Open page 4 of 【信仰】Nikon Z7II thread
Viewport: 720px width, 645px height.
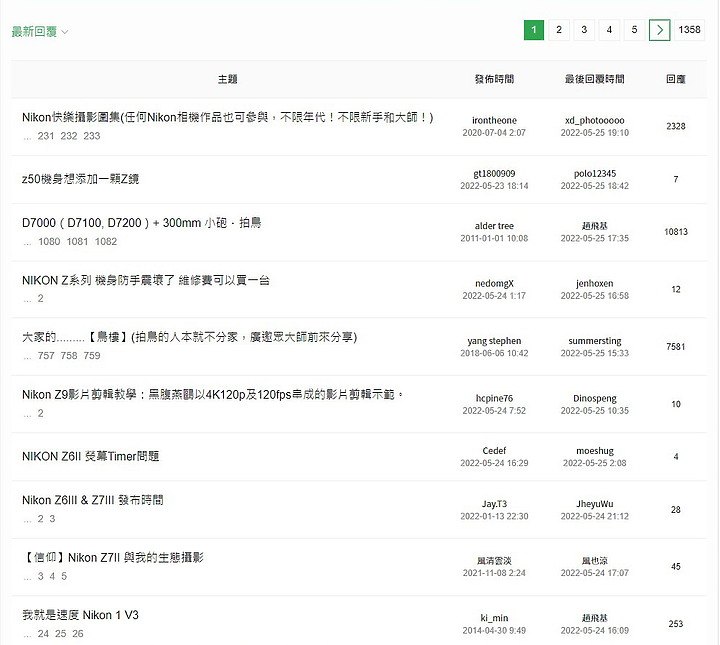pos(52,576)
